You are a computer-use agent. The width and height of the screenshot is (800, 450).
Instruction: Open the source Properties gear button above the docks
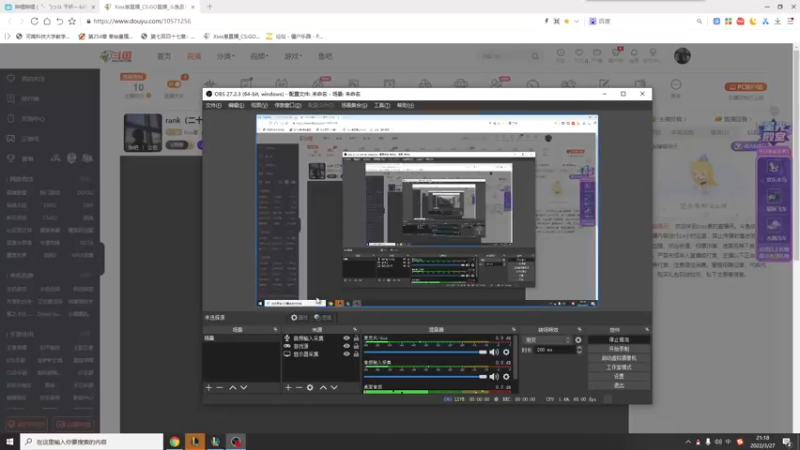coord(299,317)
